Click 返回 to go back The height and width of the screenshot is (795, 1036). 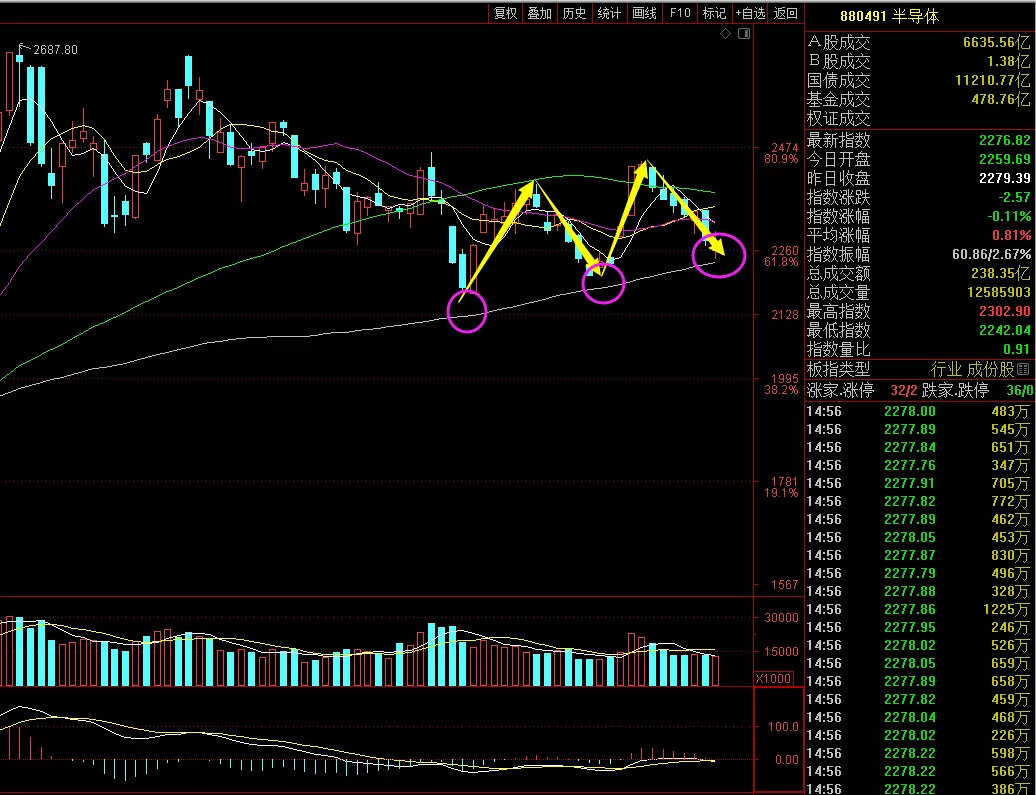[x=786, y=13]
